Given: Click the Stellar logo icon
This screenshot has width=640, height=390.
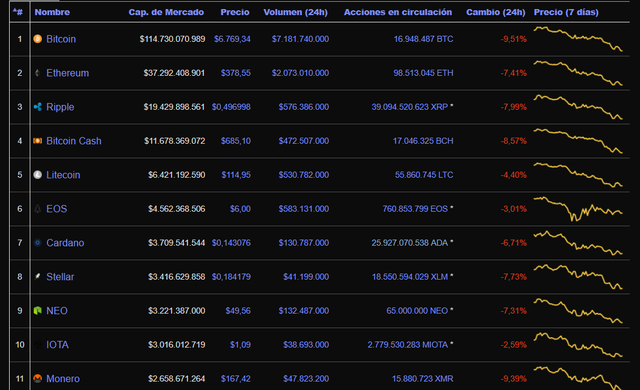Looking at the screenshot, I should (38, 277).
